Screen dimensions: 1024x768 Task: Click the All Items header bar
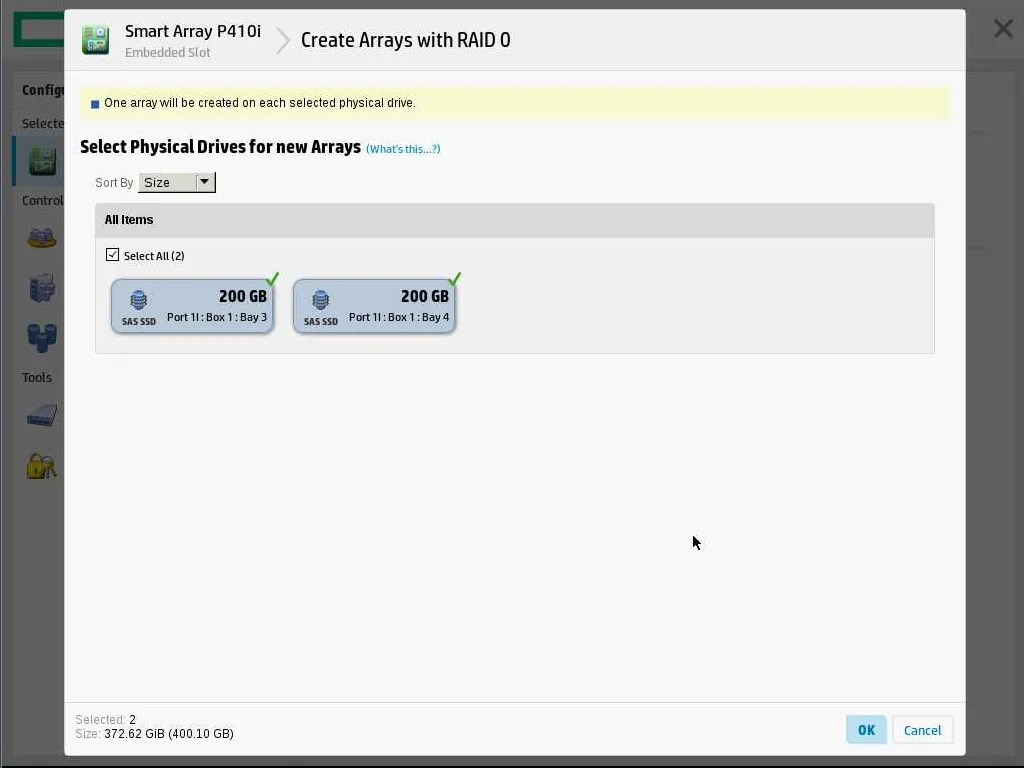tap(515, 220)
